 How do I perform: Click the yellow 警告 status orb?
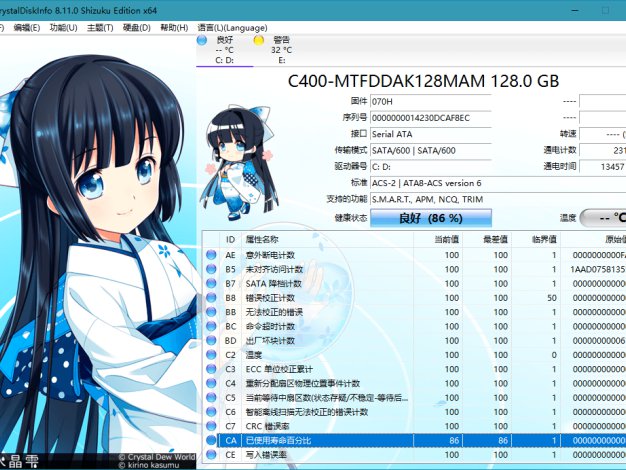tap(258, 40)
